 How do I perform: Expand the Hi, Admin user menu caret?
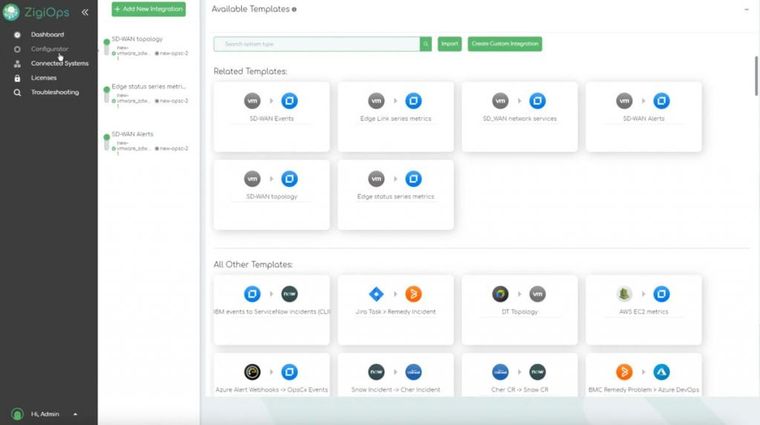(75, 414)
